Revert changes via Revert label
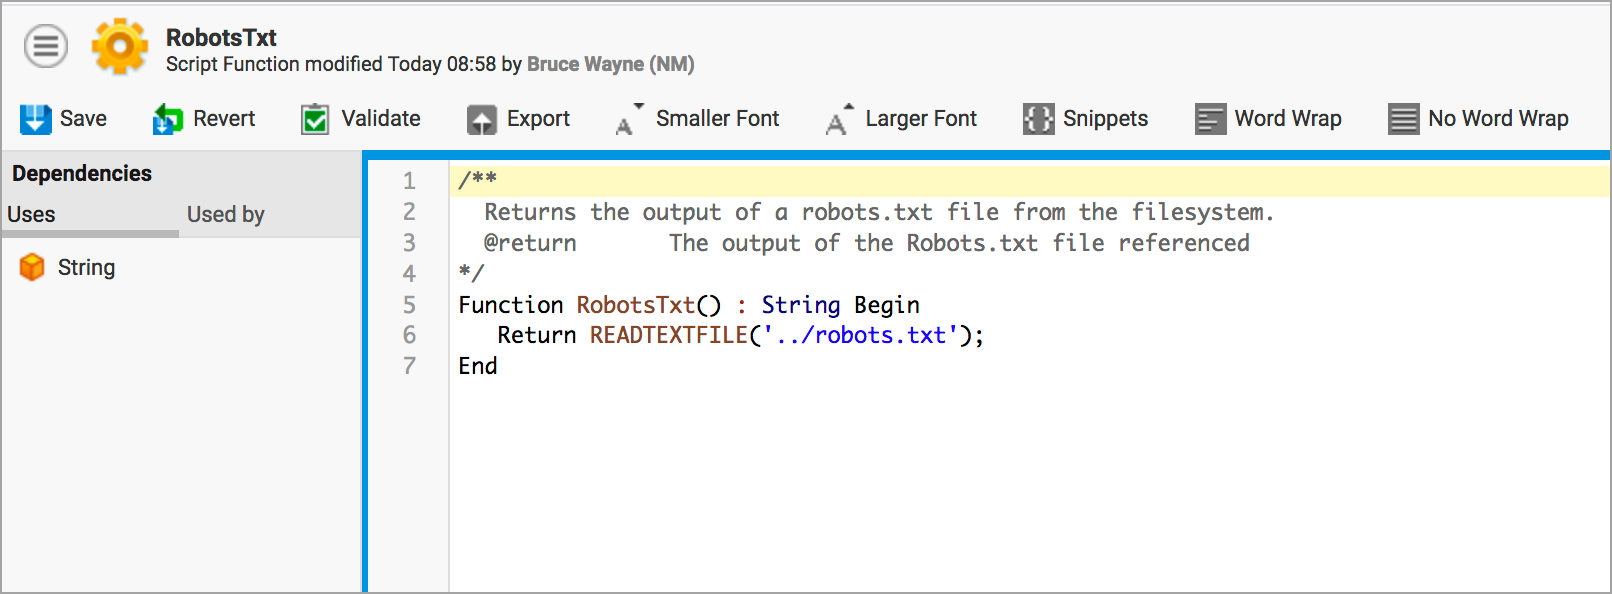 pyautogui.click(x=224, y=118)
